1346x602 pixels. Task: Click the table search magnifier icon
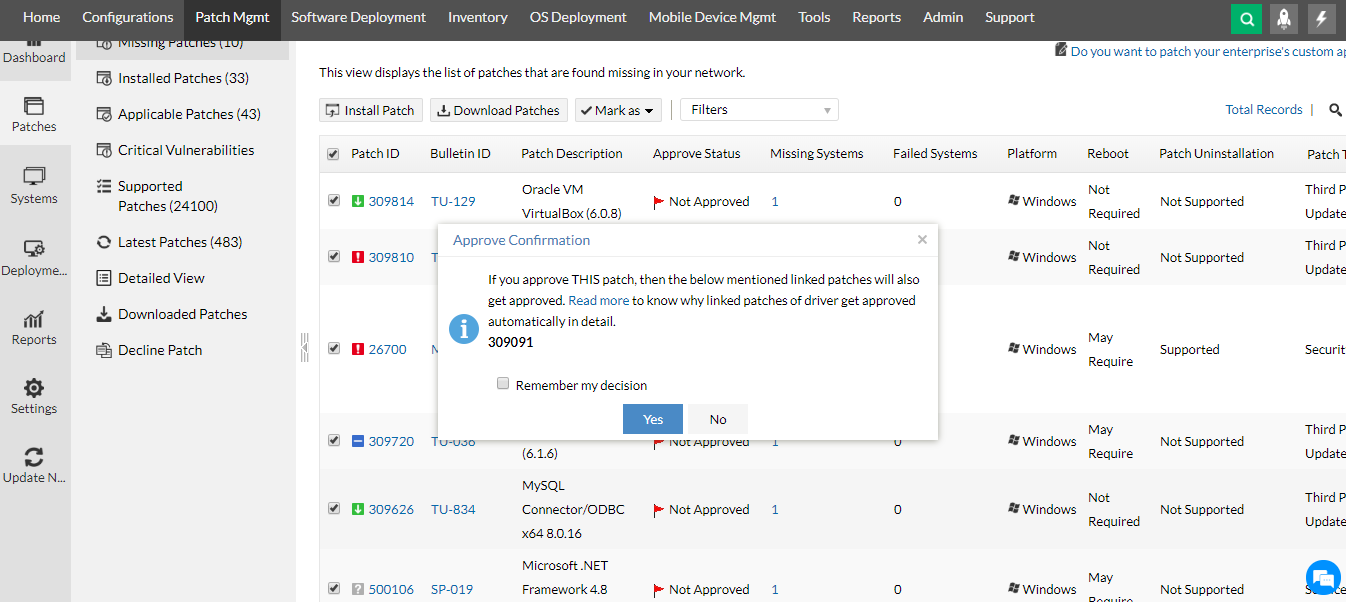click(1335, 110)
